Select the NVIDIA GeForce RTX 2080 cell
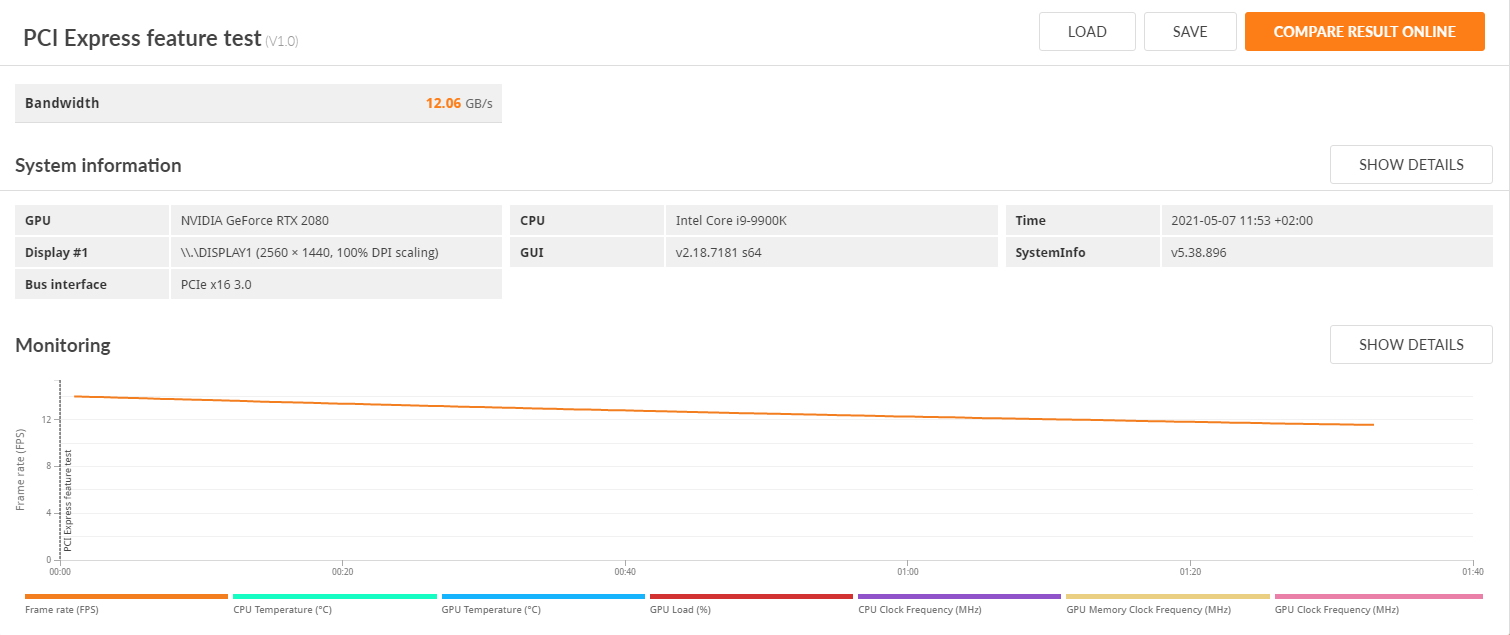This screenshot has height=635, width=1510. point(255,221)
